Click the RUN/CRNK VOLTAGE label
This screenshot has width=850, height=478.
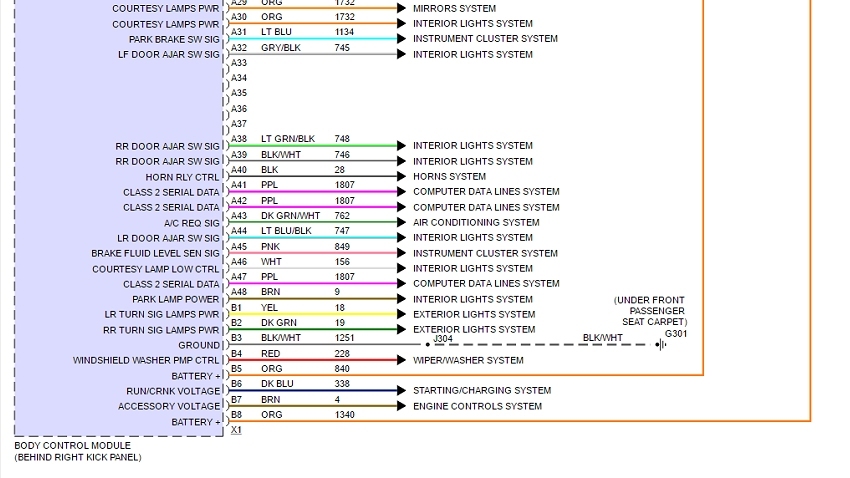tap(173, 391)
